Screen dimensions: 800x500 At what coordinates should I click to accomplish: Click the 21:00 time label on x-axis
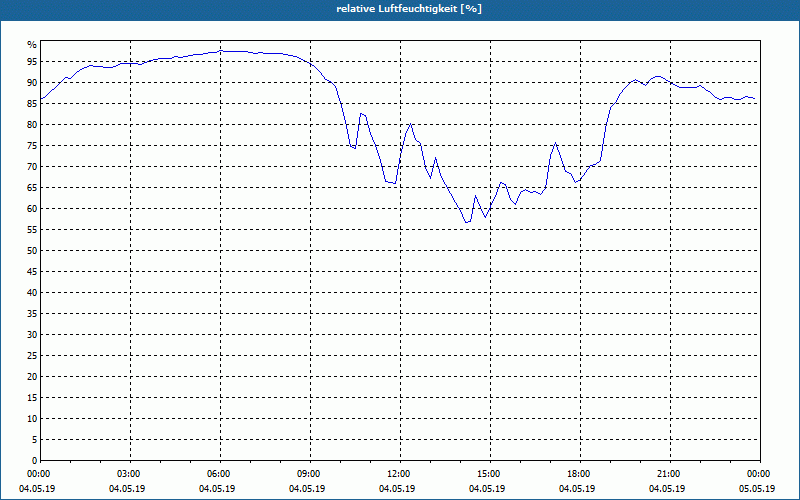[x=670, y=474]
